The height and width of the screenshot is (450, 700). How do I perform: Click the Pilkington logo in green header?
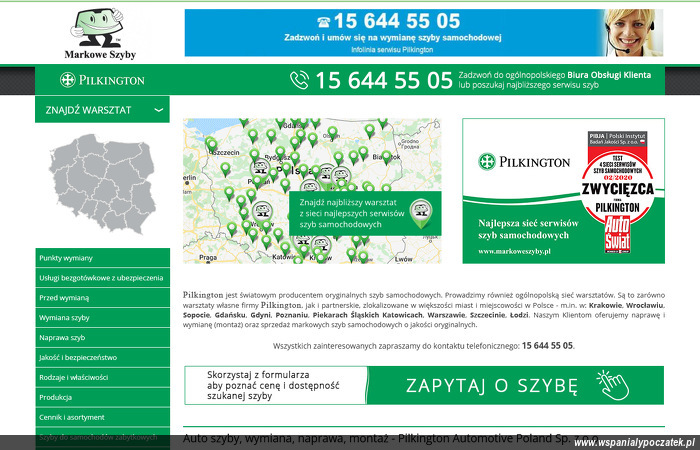[102, 80]
